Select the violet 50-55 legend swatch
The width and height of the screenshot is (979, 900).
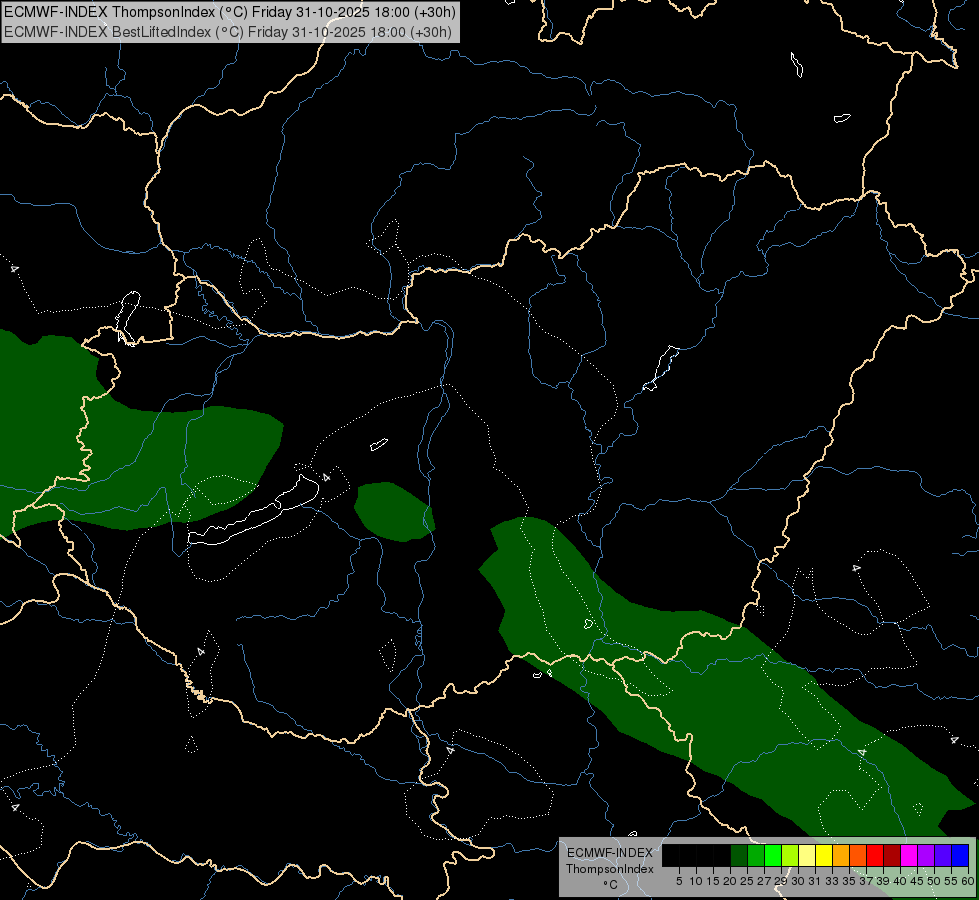pos(943,855)
